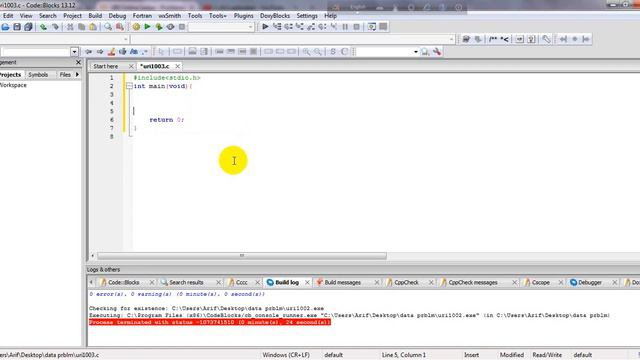Click the Abort build icon
The width and height of the screenshot is (640, 360).
click(x=182, y=27)
